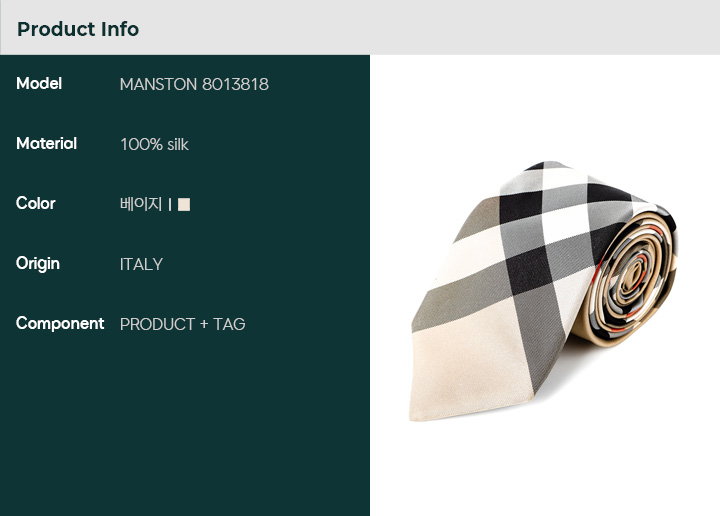The height and width of the screenshot is (516, 720).
Task: Select the Korean beige color name text
Action: [141, 204]
